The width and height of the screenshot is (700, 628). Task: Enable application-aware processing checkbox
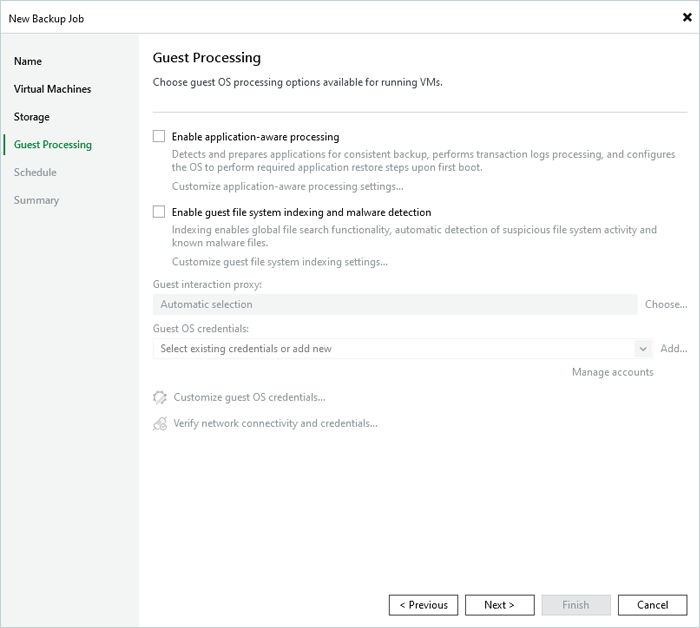pos(159,137)
